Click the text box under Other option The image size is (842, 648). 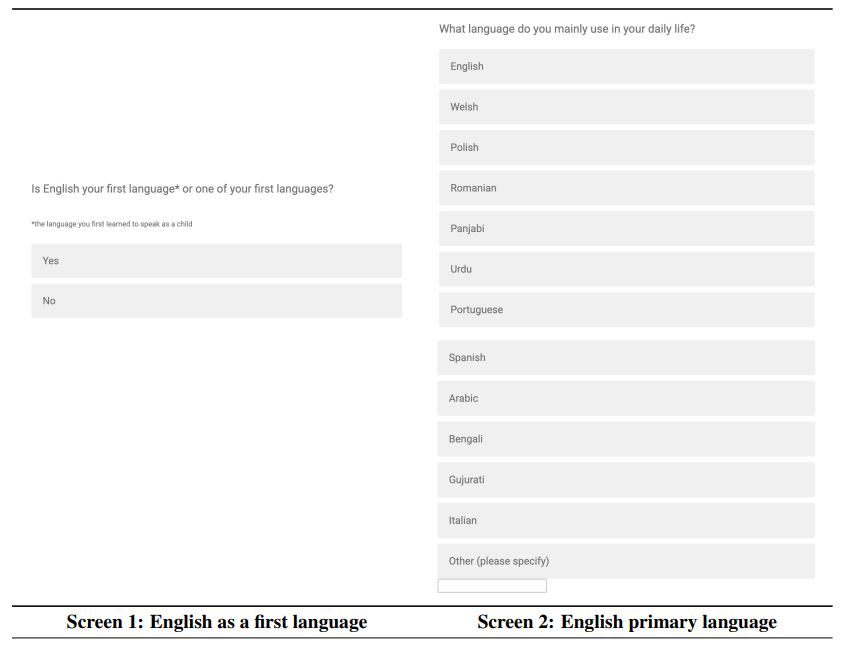pos(492,586)
